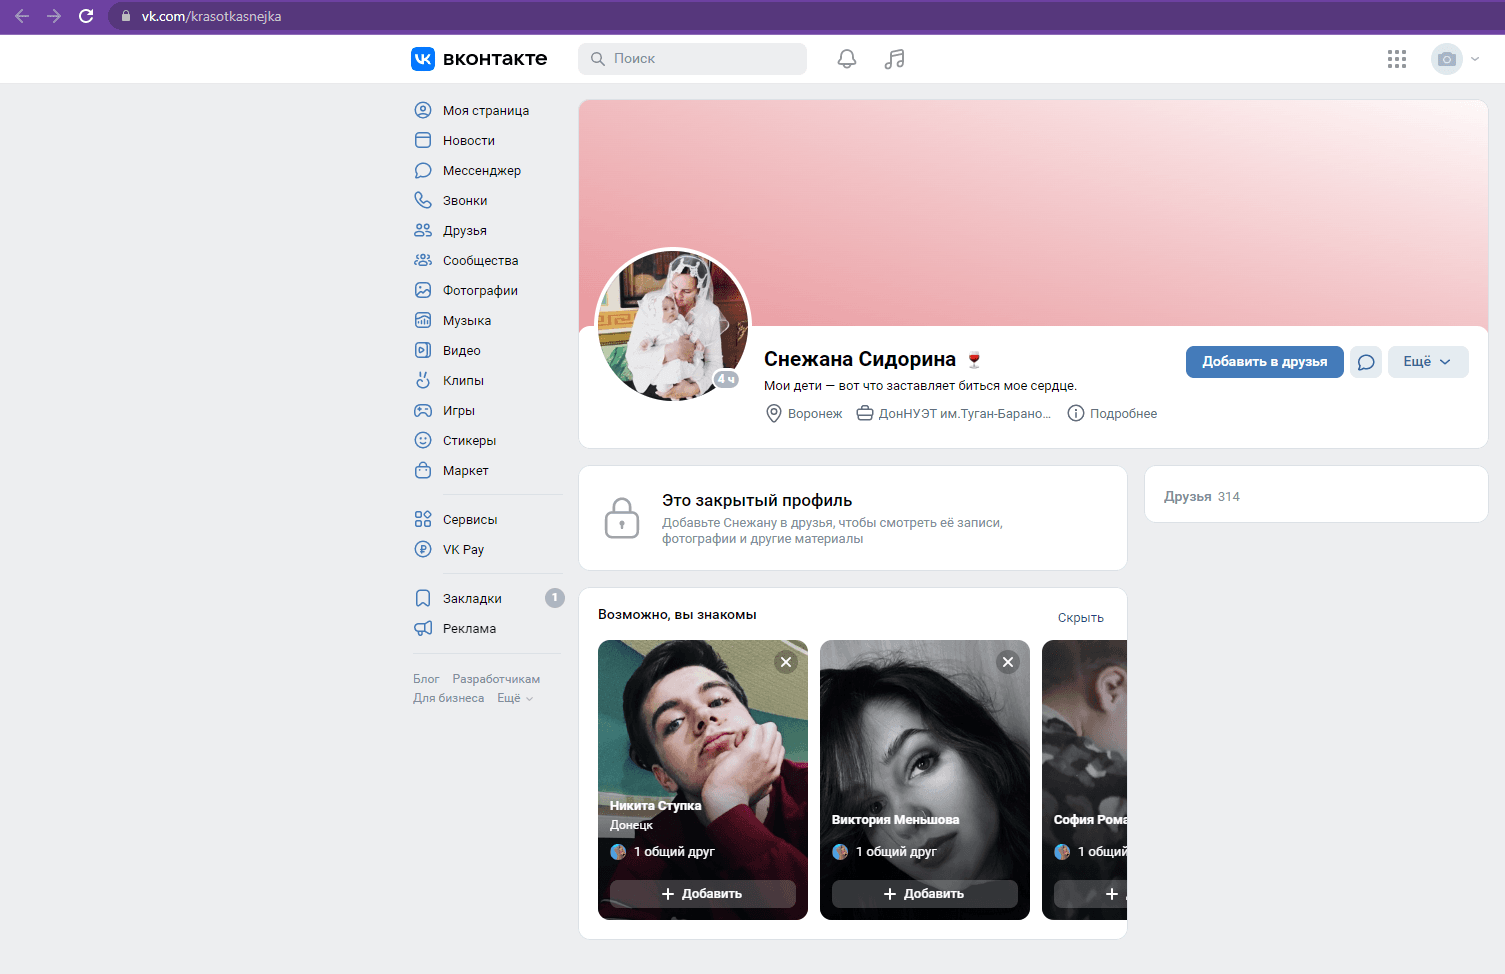The image size is (1505, 974).
Task: Click the VK Pay ruble icon
Action: (x=423, y=549)
